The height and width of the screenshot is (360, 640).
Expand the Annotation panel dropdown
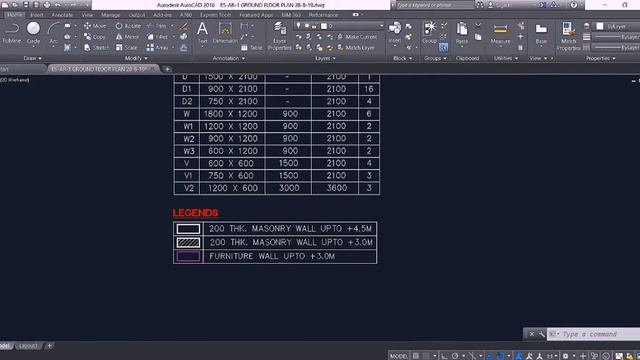click(229, 58)
